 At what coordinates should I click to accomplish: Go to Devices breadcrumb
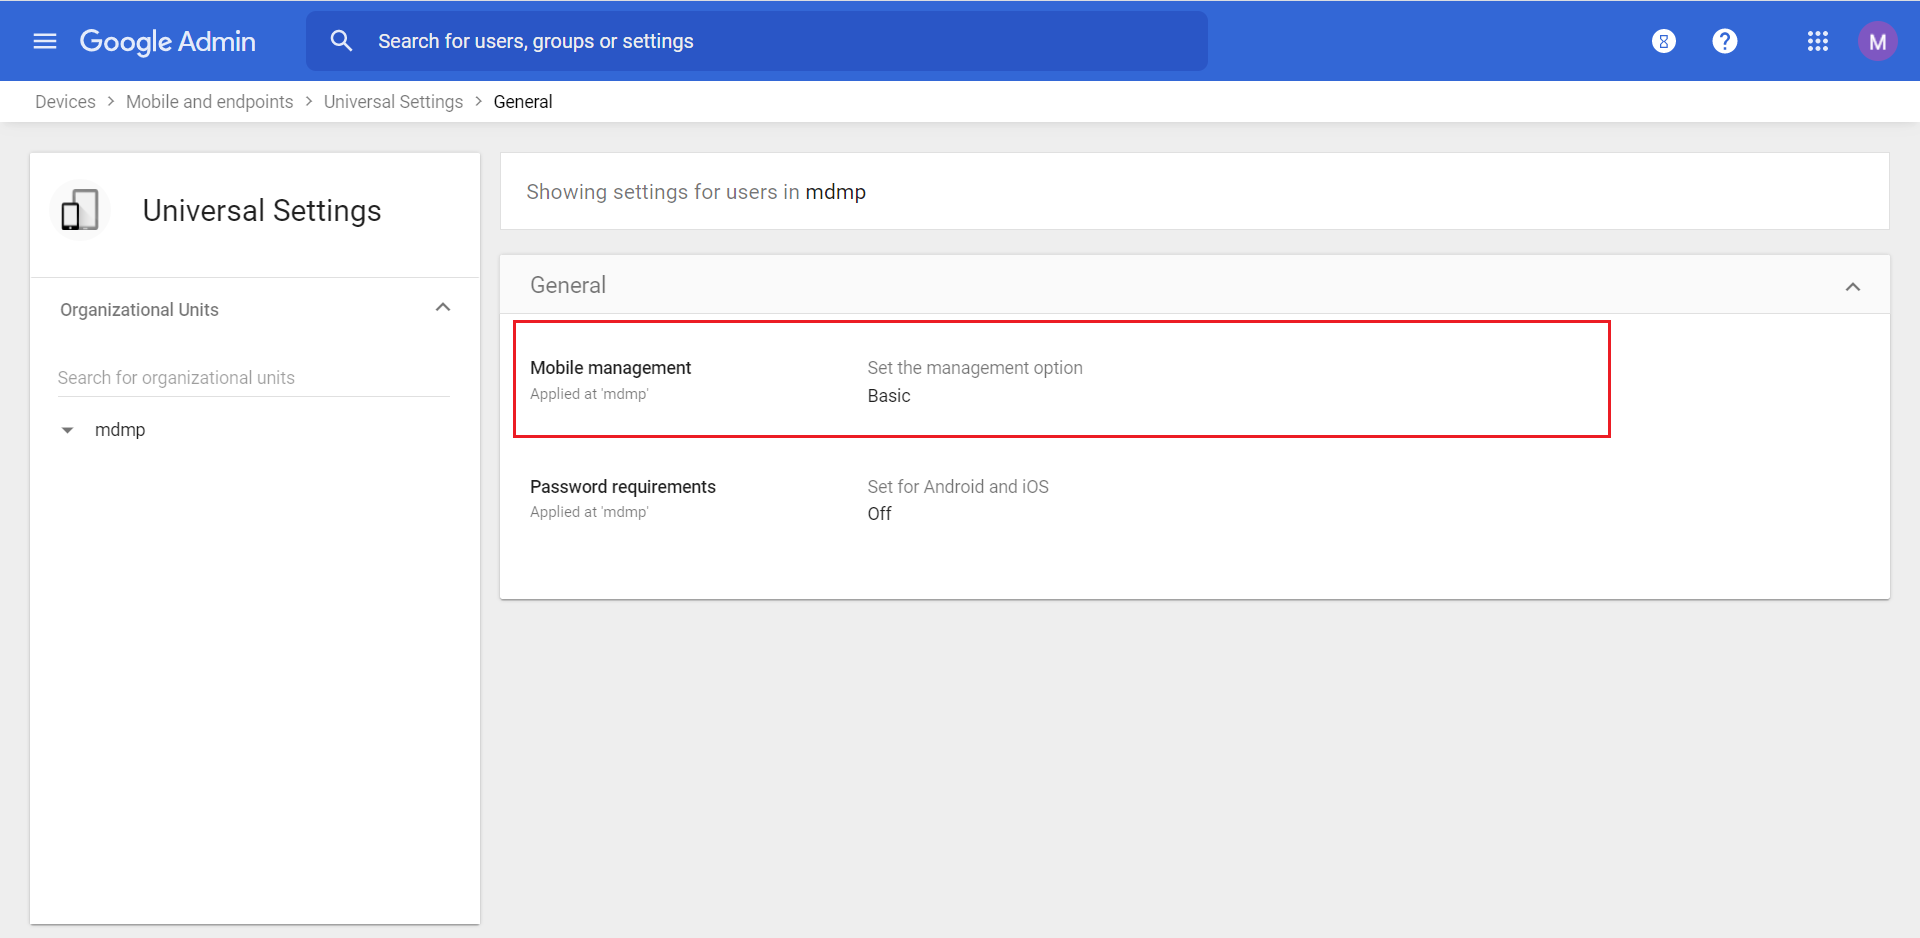[65, 102]
